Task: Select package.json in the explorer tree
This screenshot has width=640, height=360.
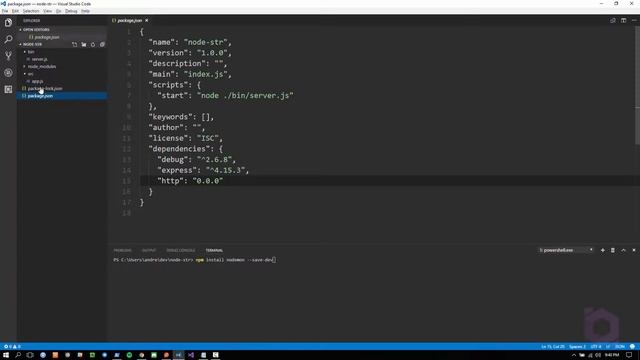Action: (62, 96)
